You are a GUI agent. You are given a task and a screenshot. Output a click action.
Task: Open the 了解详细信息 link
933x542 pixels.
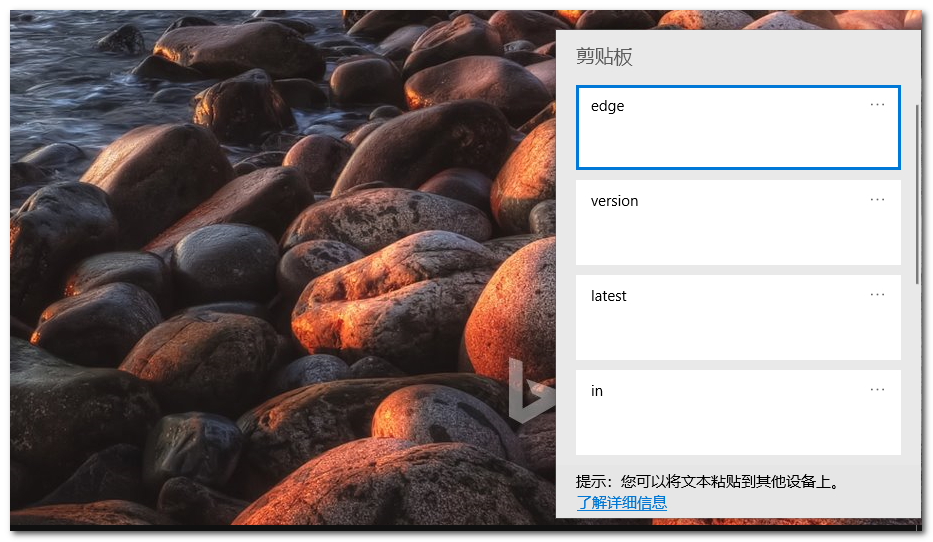point(621,503)
